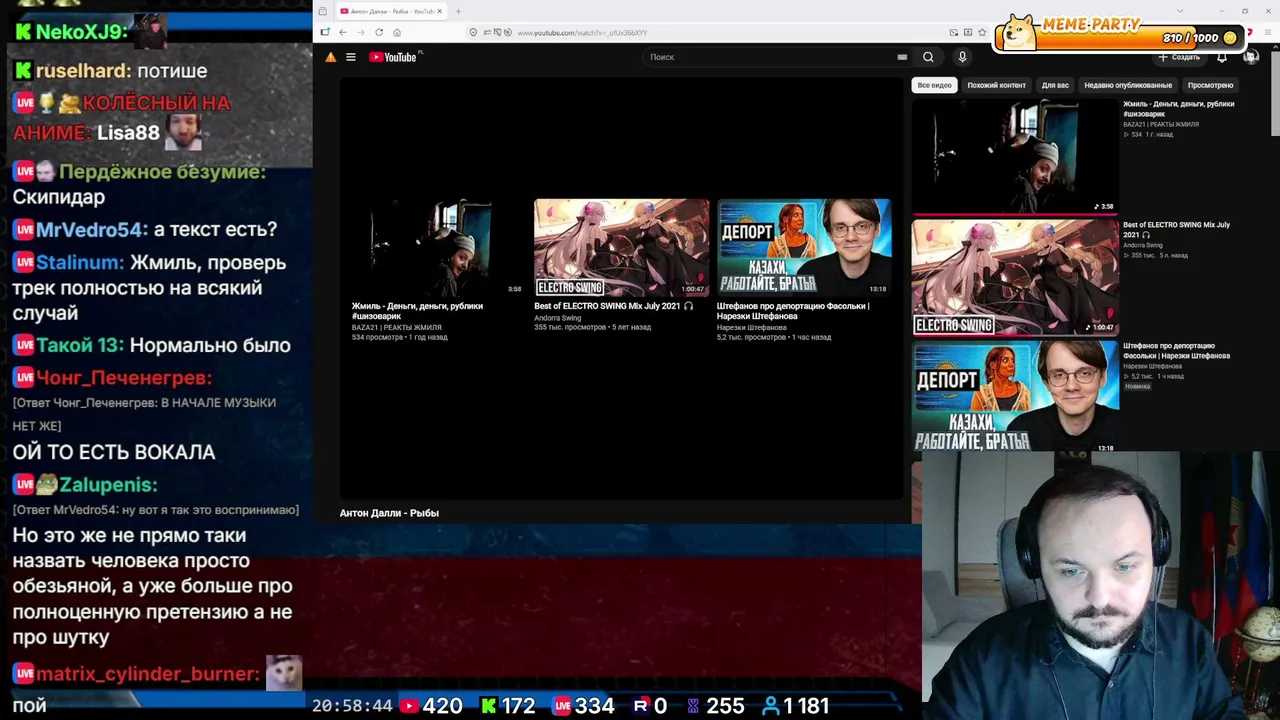This screenshot has height=720, width=1280.
Task: Click chat username NekoXJ9
Action: (x=80, y=32)
